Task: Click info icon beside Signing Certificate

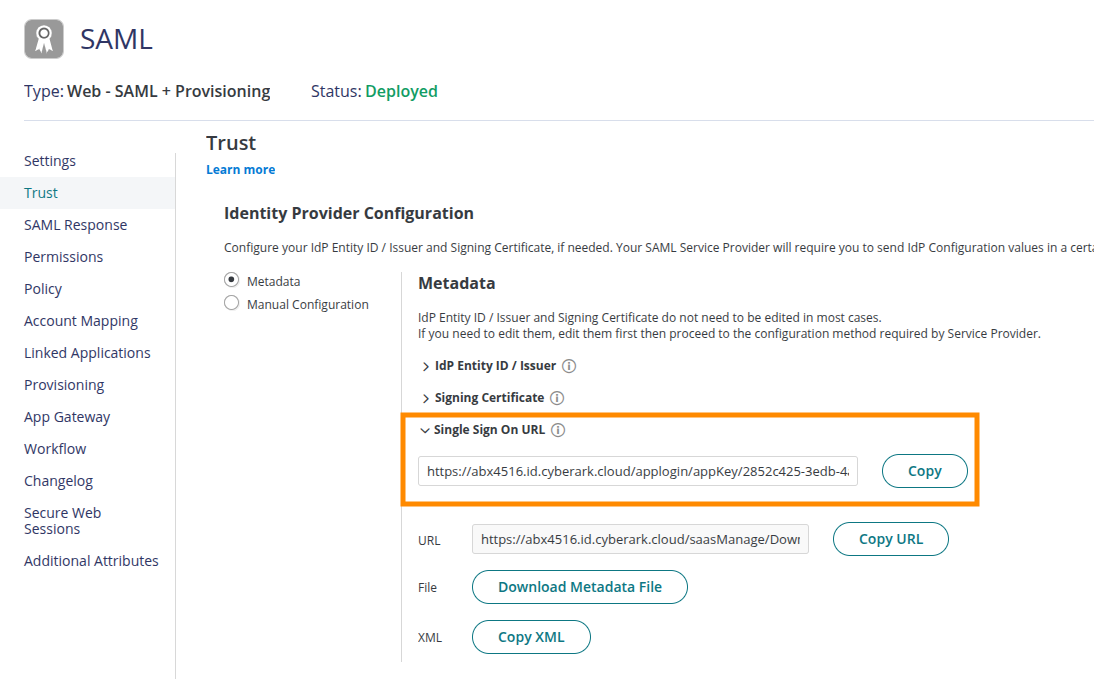Action: (x=557, y=398)
